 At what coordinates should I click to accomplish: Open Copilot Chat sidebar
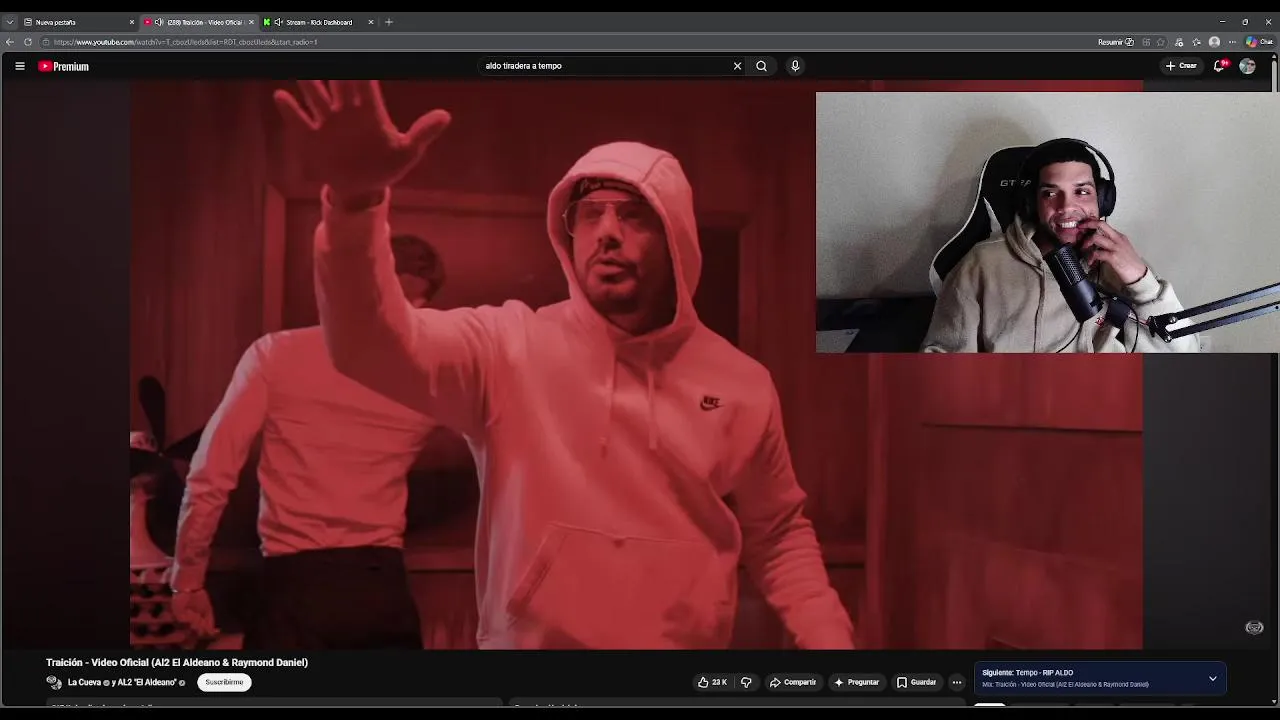click(x=1258, y=42)
